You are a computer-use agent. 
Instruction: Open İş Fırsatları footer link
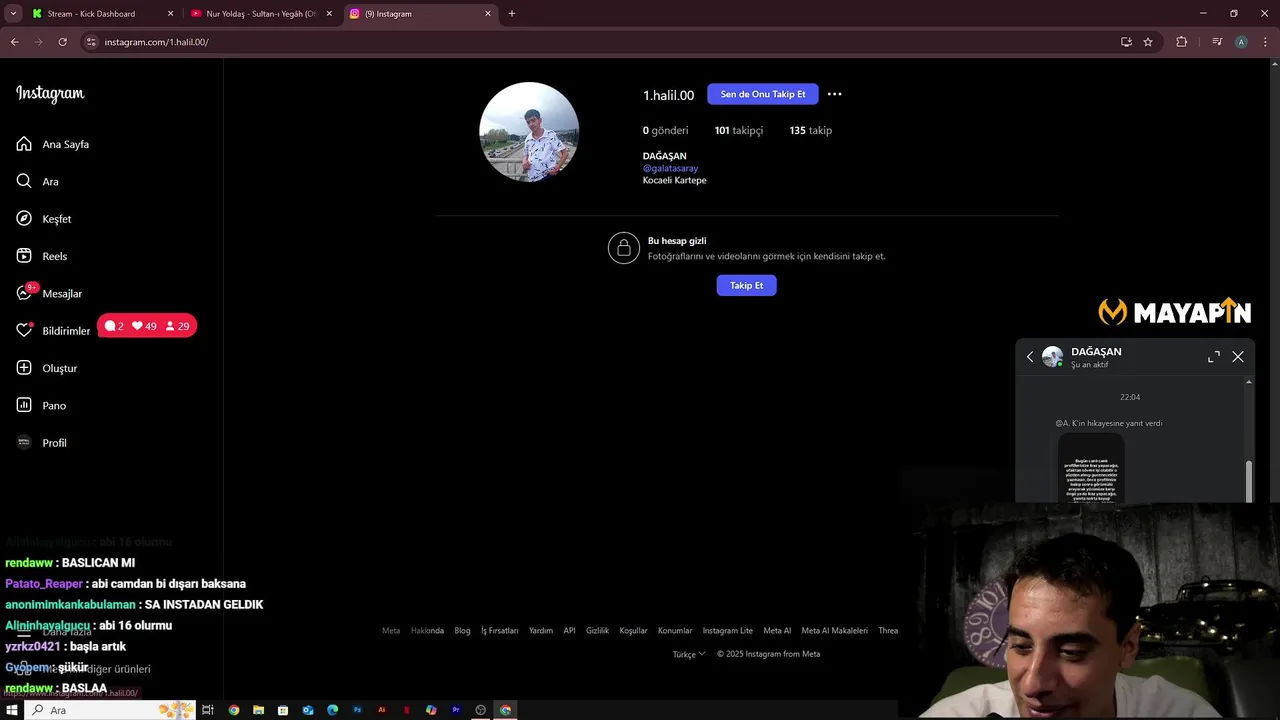click(x=500, y=631)
